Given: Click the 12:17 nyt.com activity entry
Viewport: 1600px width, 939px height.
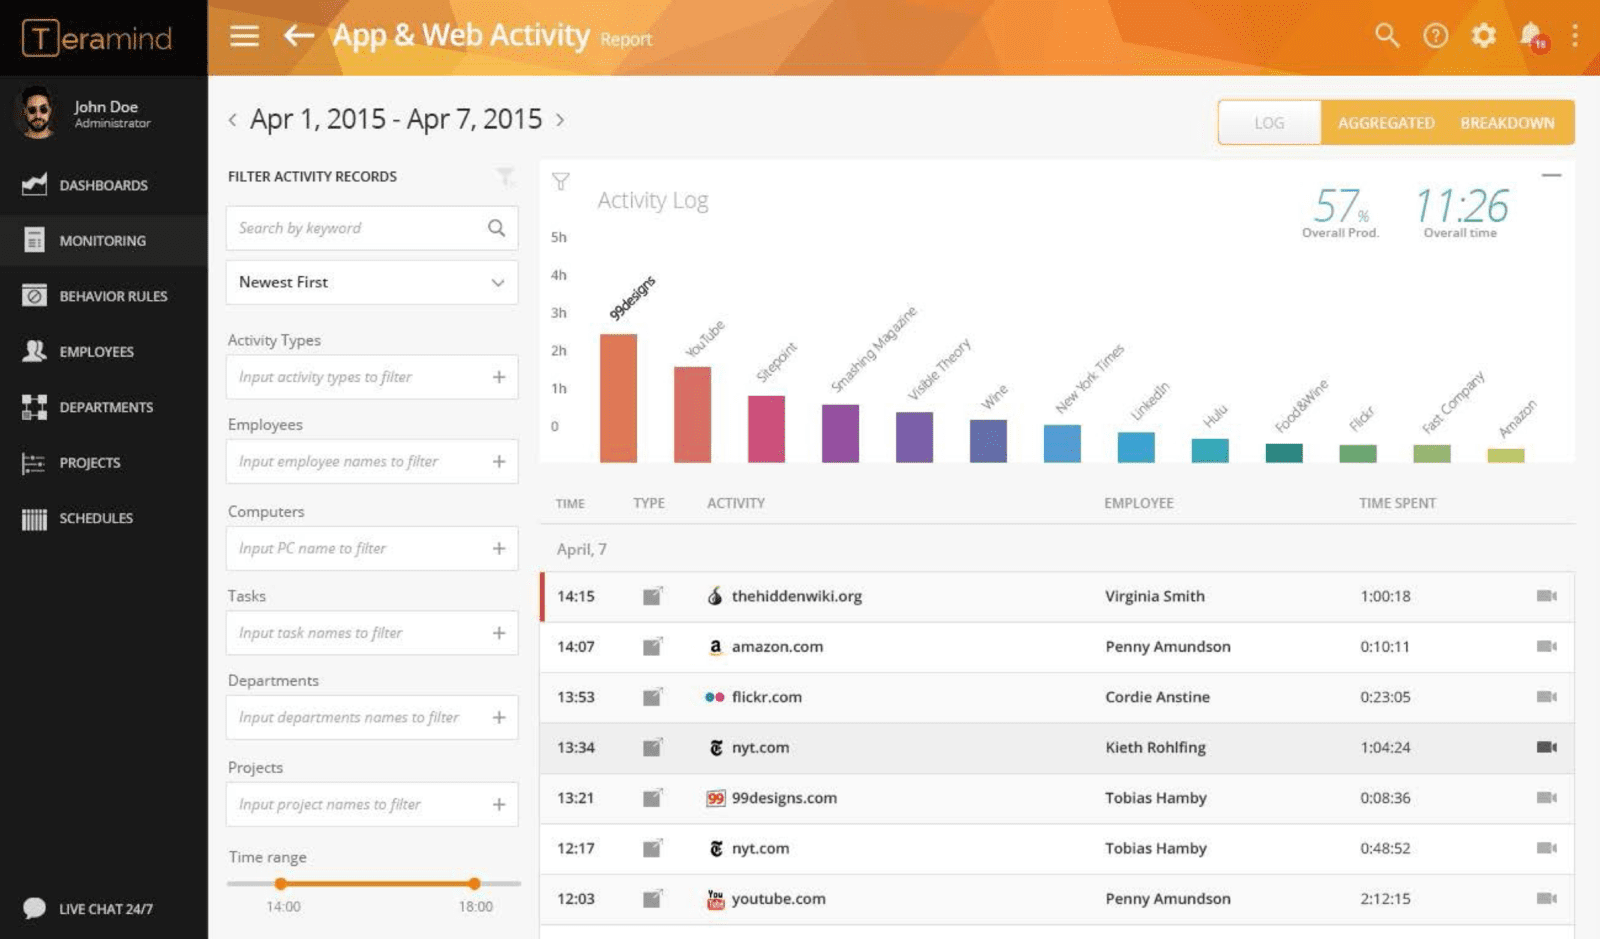Looking at the screenshot, I should (760, 848).
